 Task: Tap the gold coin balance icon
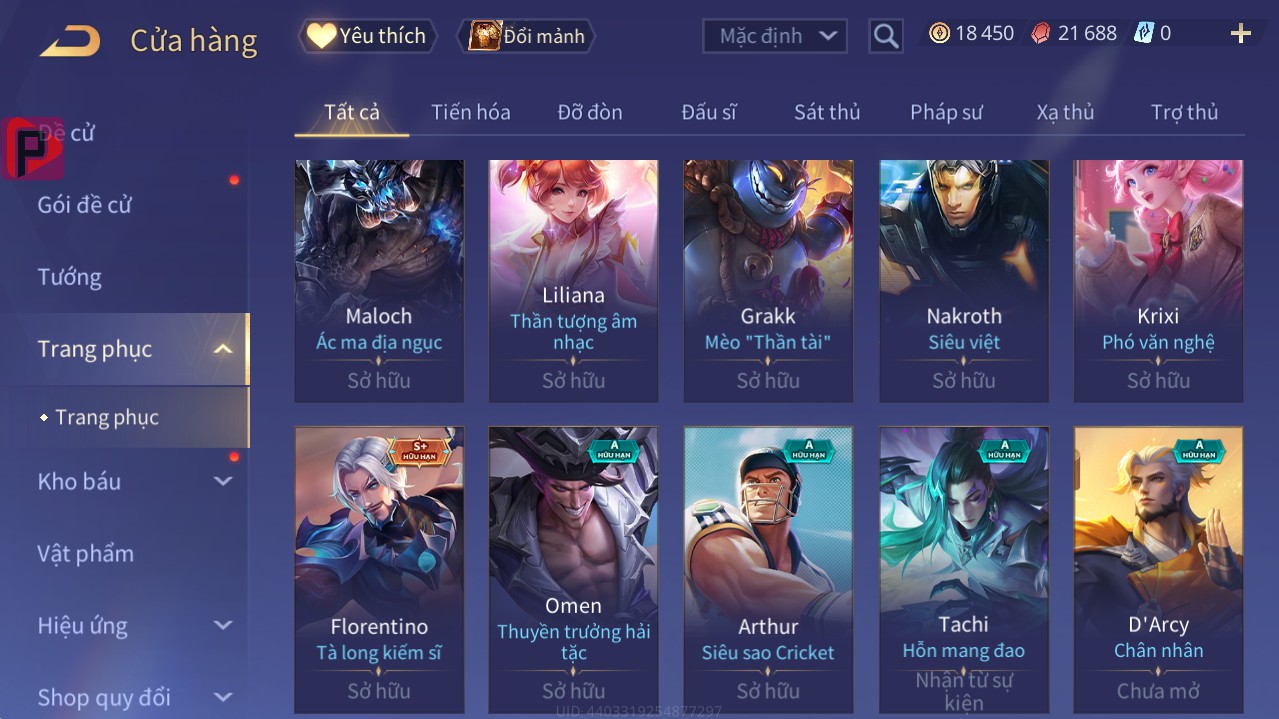[939, 33]
